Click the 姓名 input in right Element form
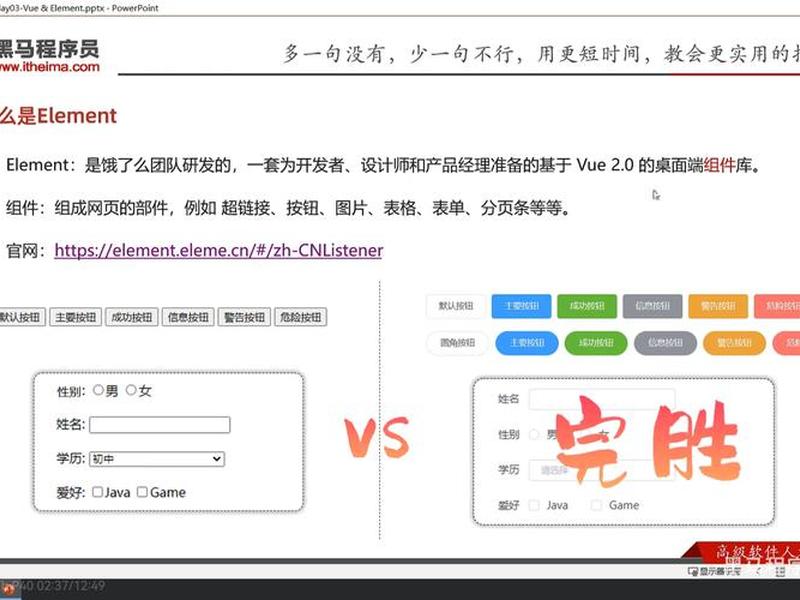The image size is (800, 600). 602,399
